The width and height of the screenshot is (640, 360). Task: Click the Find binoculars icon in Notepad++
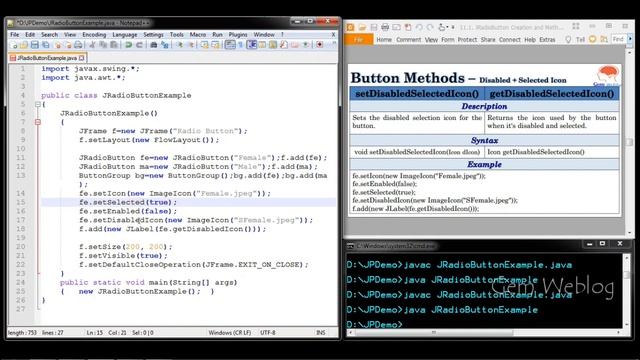154,45
